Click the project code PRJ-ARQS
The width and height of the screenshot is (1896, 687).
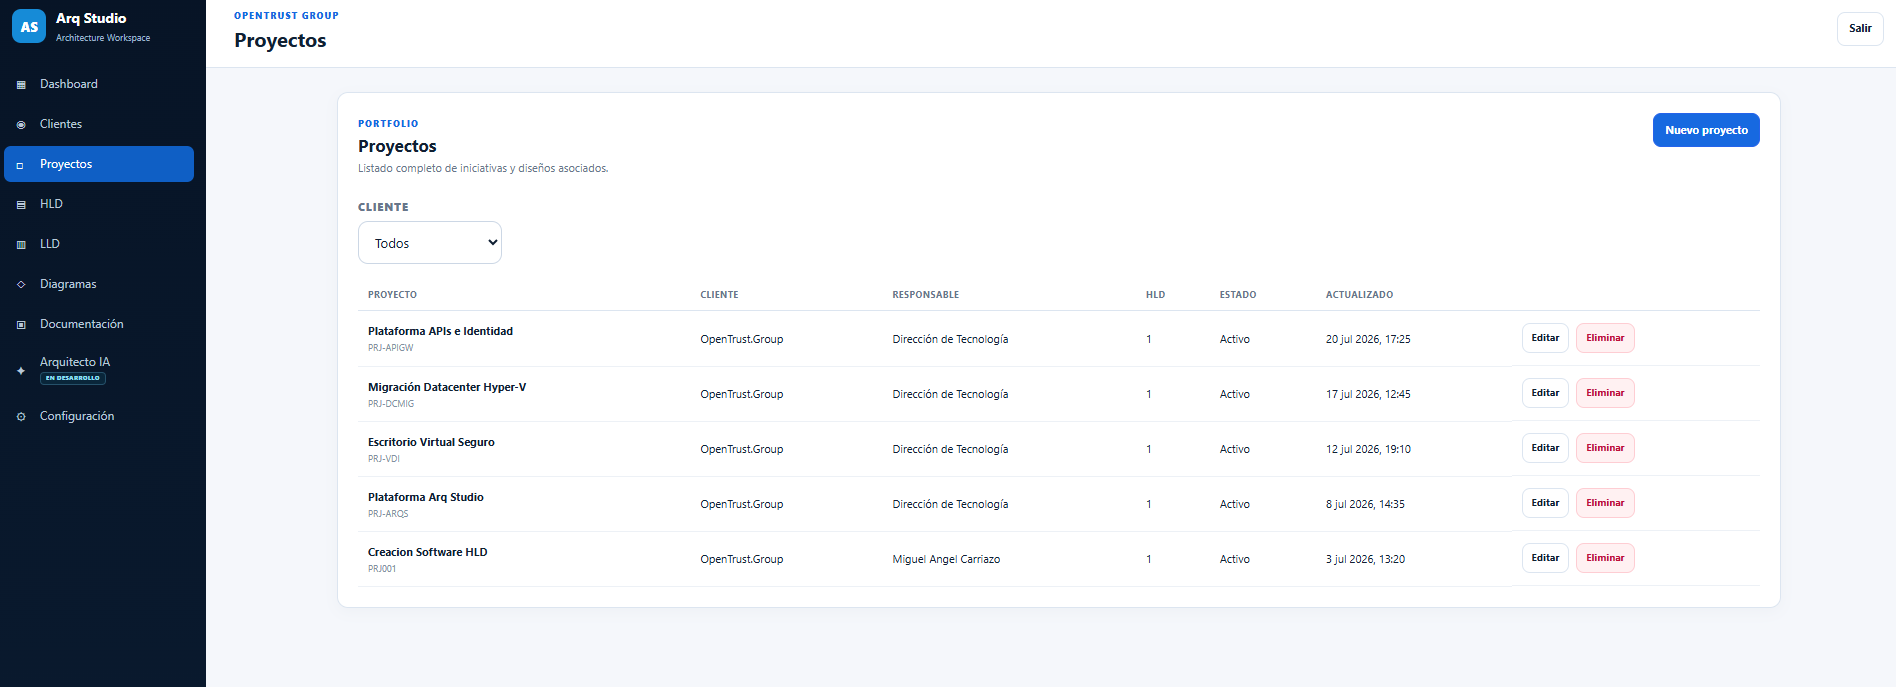388,514
